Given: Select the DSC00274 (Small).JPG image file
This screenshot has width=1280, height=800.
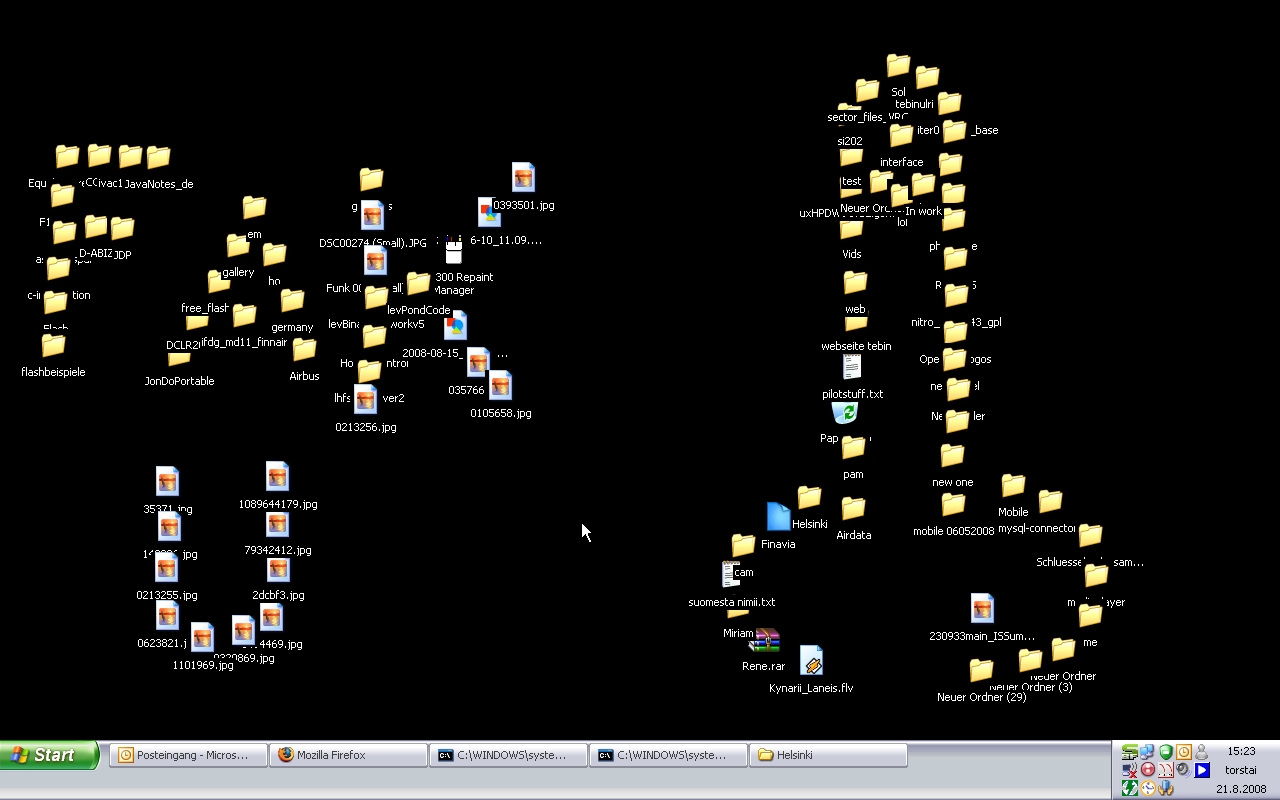Looking at the screenshot, I should click(x=372, y=216).
